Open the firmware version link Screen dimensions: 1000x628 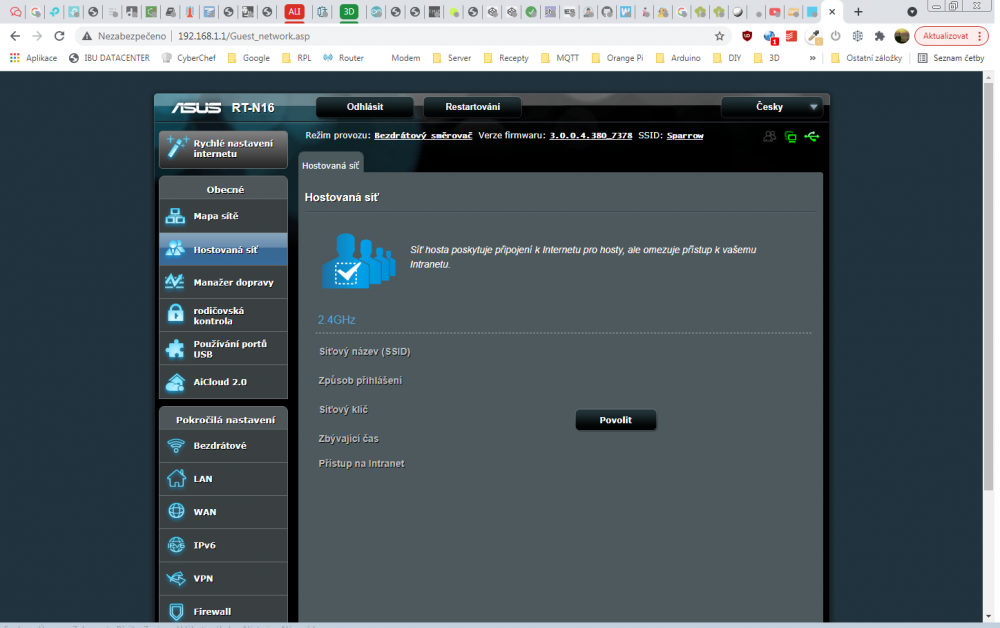coord(590,135)
